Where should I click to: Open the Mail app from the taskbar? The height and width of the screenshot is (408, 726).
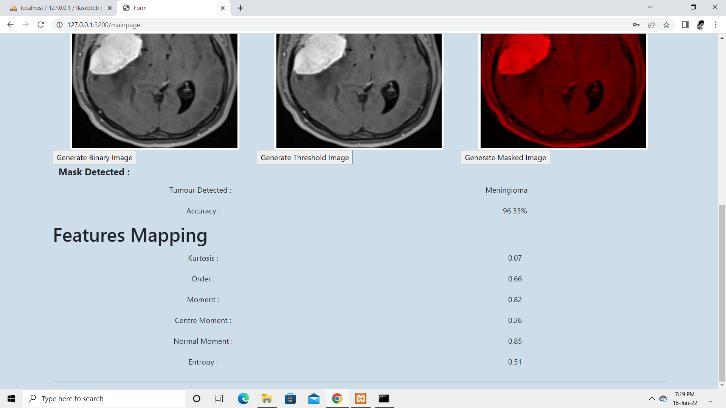pyautogui.click(x=313, y=398)
